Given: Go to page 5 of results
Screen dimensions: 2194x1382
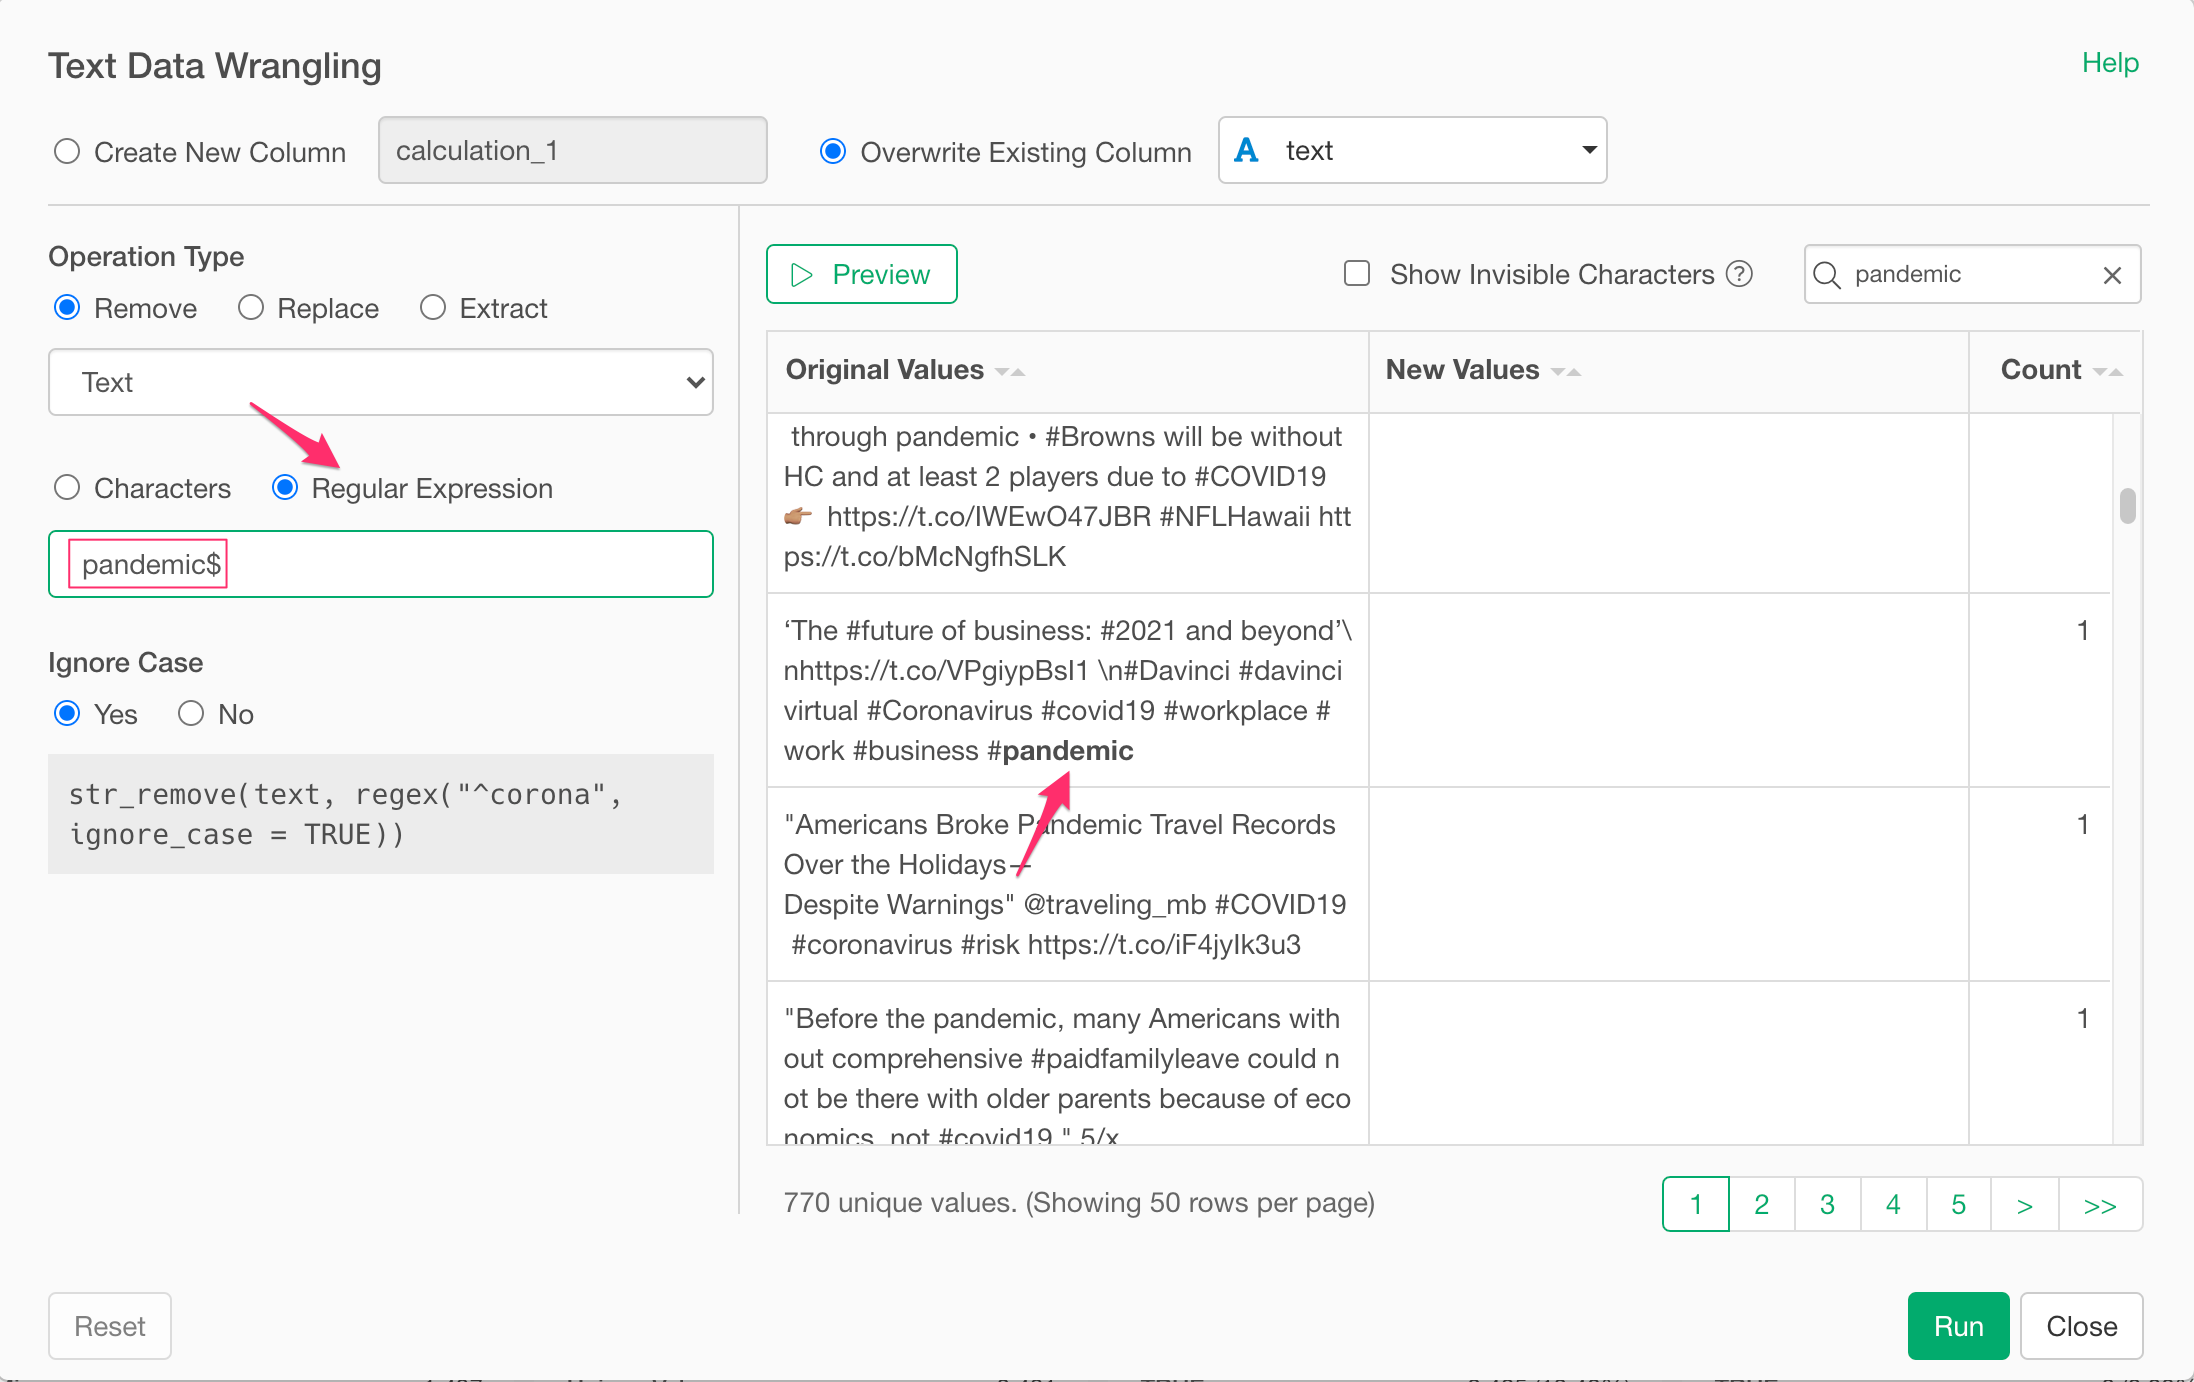Looking at the screenshot, I should point(1958,1205).
